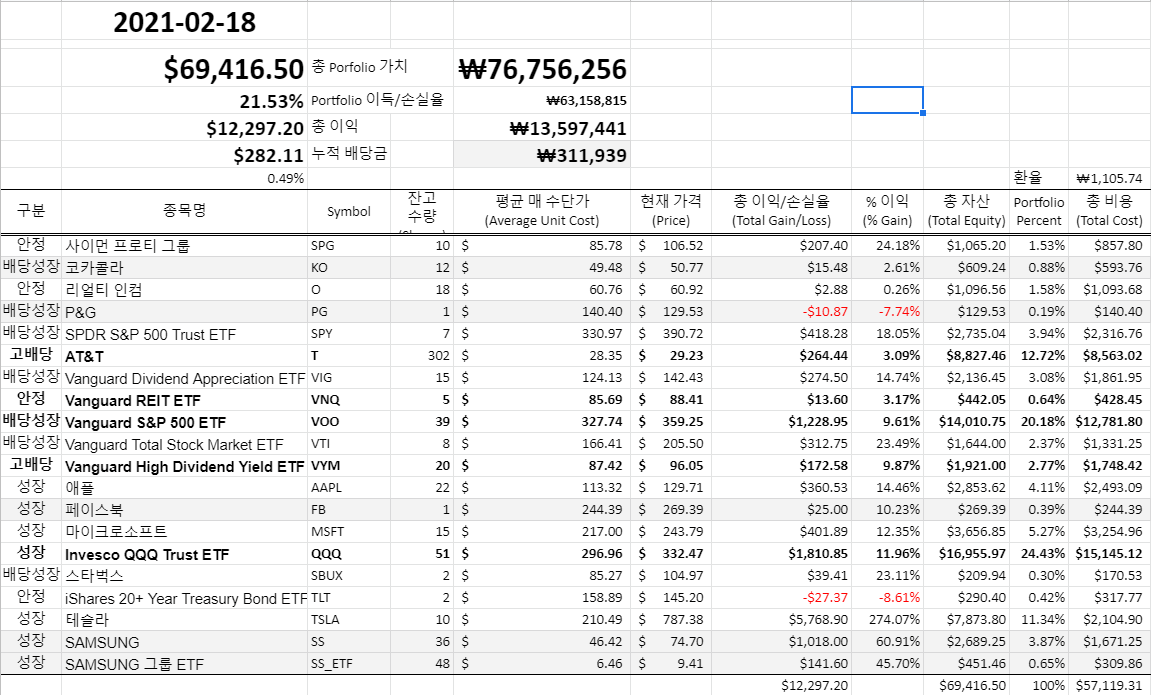
Task: Click the currently selected empty cell with blue border
Action: click(887, 100)
